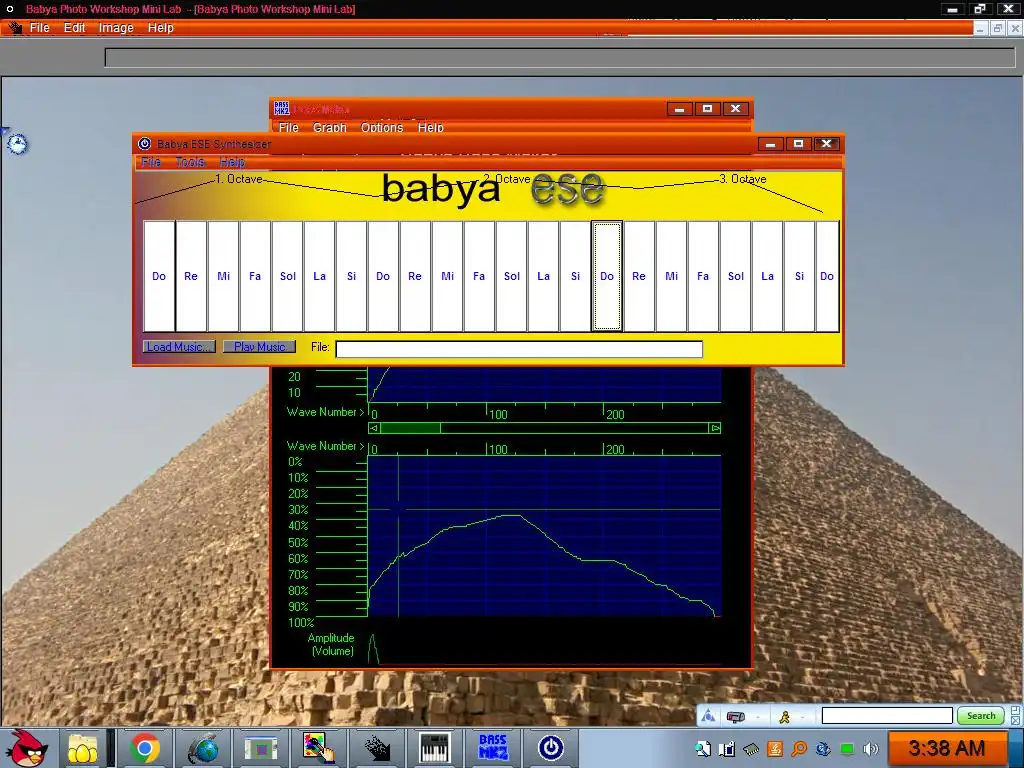This screenshot has height=768, width=1024.
Task: Click the search box beside the Search button
Action: [x=887, y=716]
